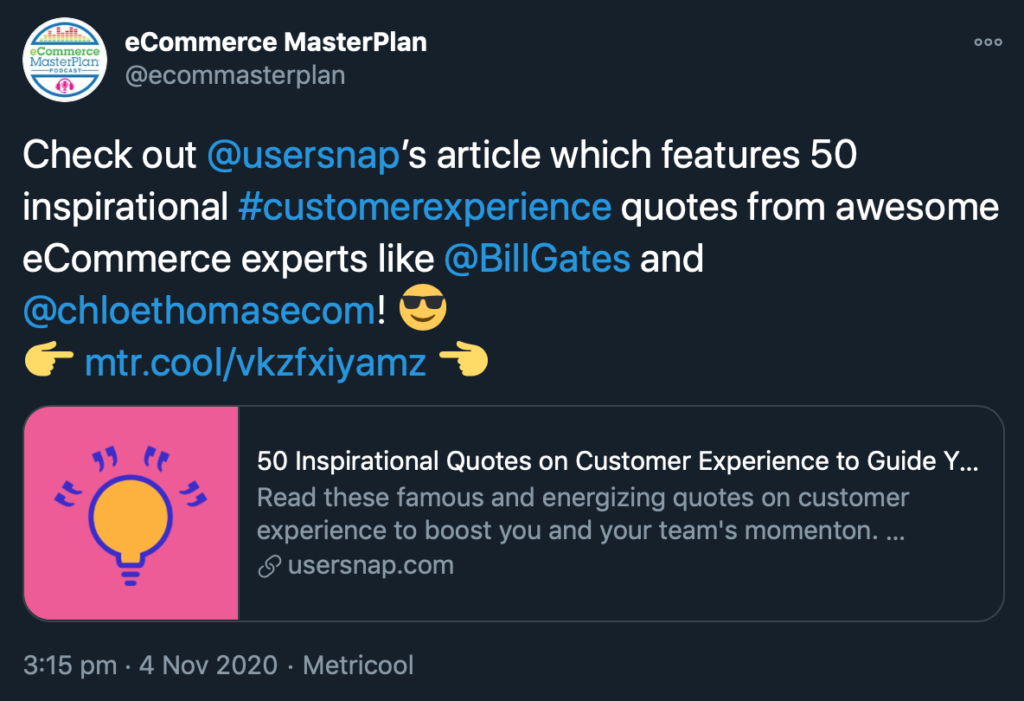Click the lightbulb thumbnail on the link card
Screen dimensions: 1024x701
coord(131,512)
